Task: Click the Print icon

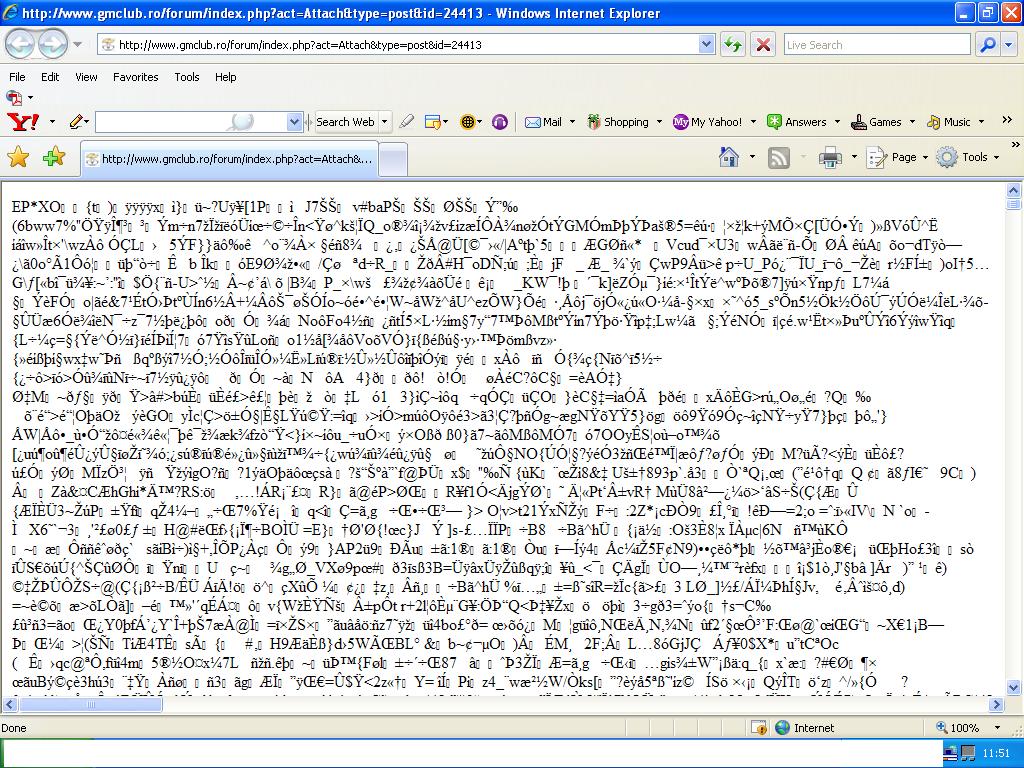Action: [830, 157]
